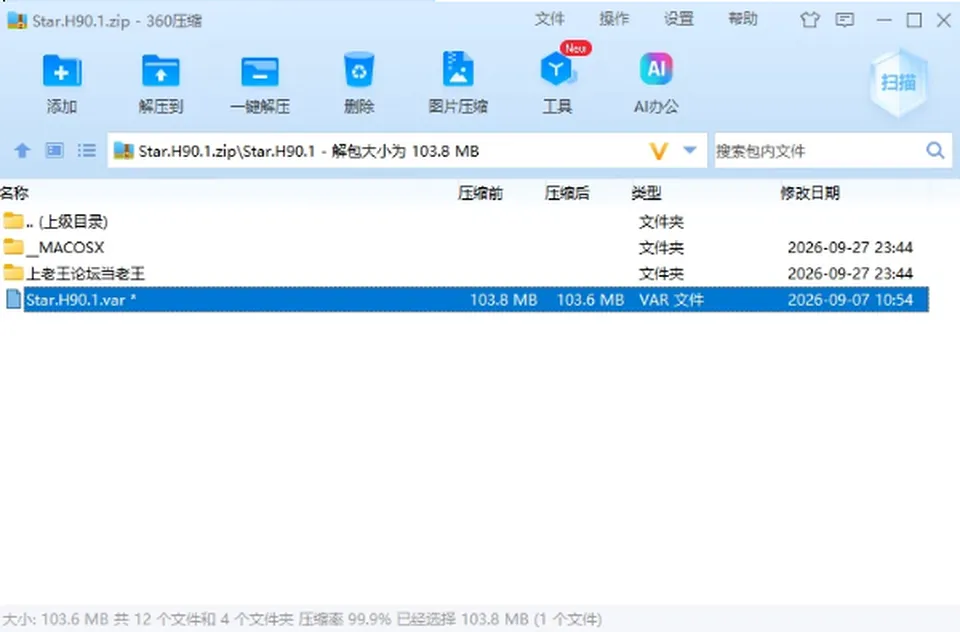Expand the address path dropdown arrow
Viewport: 960px width, 632px height.
(690, 150)
